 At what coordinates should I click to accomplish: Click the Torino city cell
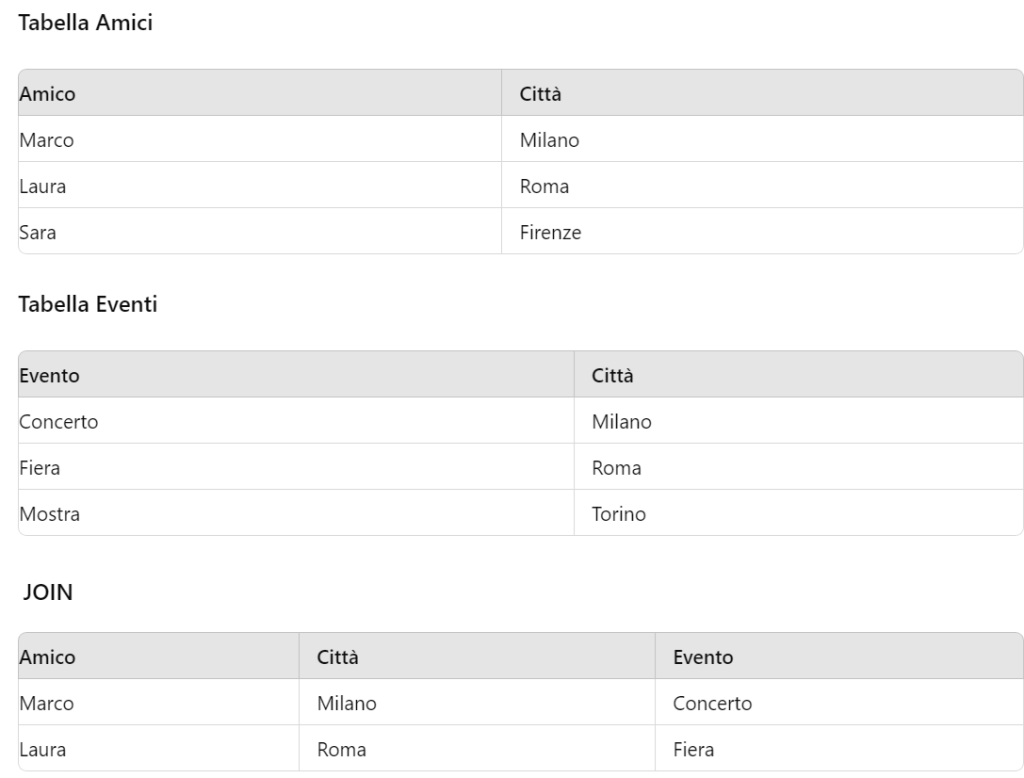coord(619,515)
